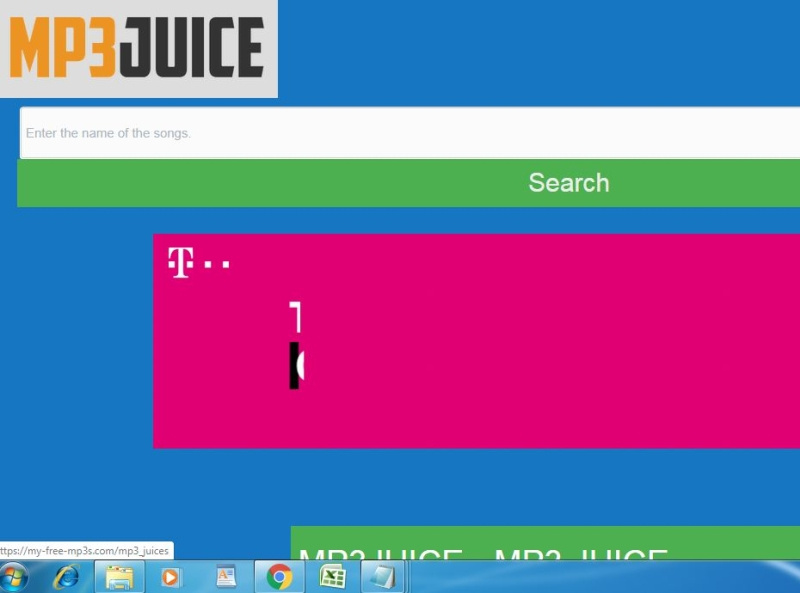Screen dimensions: 800x593
Task: Launch Internet Explorer from the taskbar
Action: [x=67, y=577]
